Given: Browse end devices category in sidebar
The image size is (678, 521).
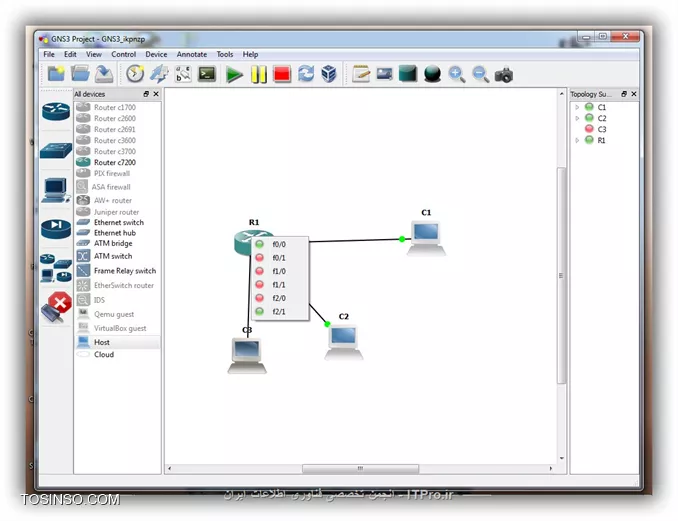Looking at the screenshot, I should coord(56,190).
